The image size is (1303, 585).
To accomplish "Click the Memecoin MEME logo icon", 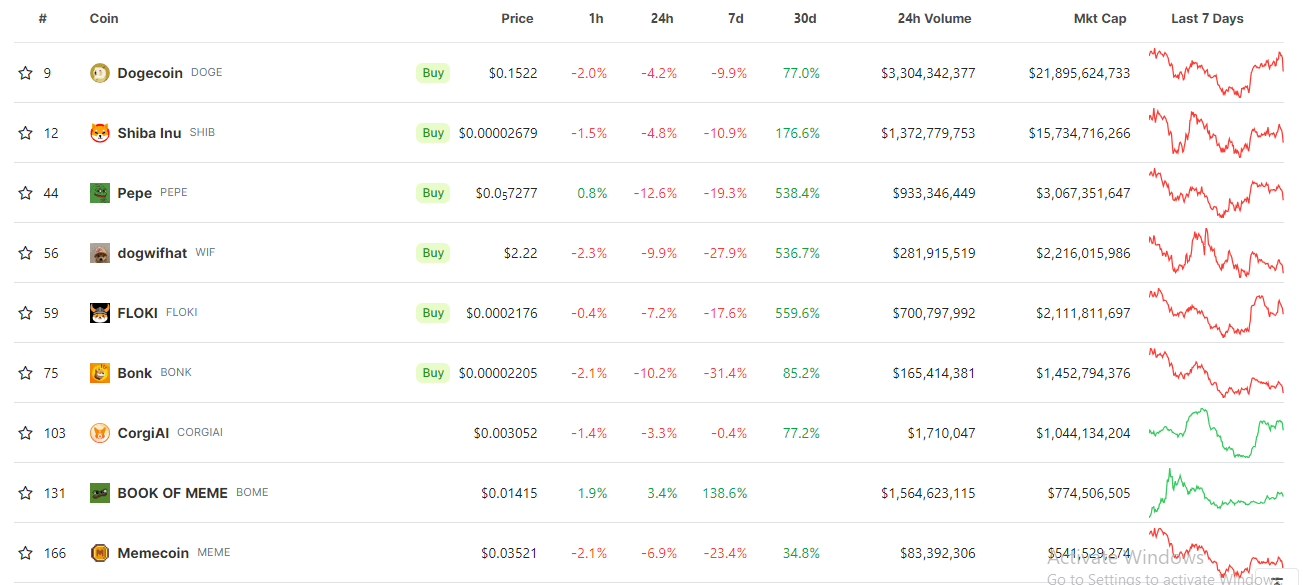I will 100,553.
